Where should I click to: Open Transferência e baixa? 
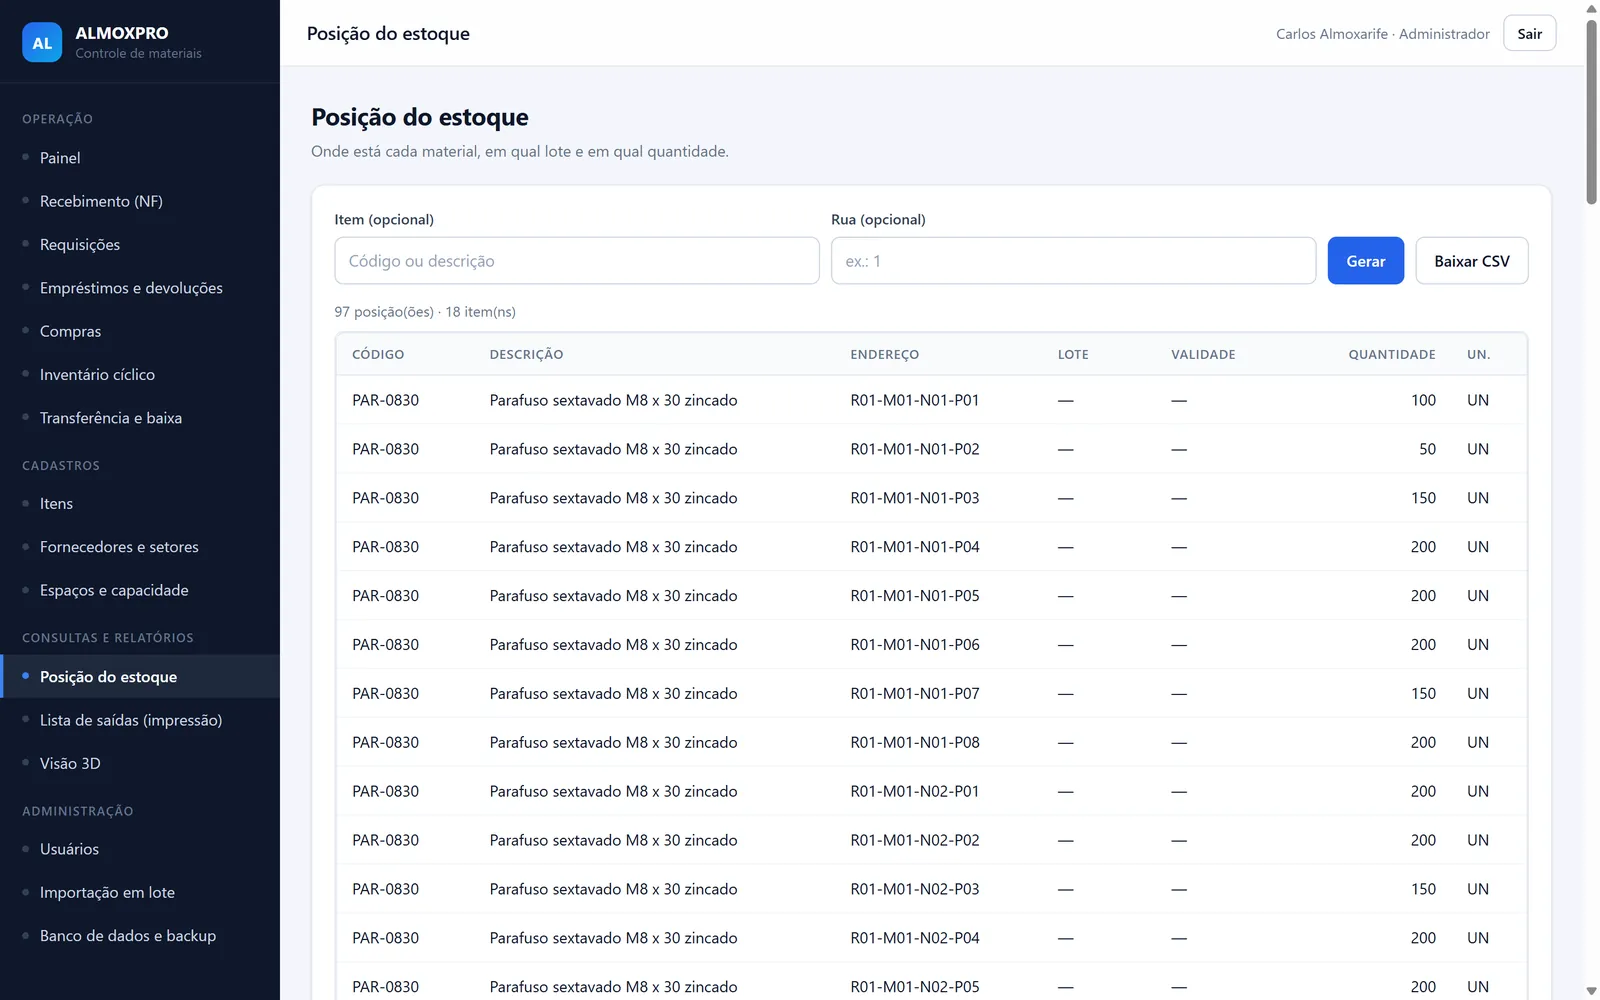pyautogui.click(x=111, y=418)
